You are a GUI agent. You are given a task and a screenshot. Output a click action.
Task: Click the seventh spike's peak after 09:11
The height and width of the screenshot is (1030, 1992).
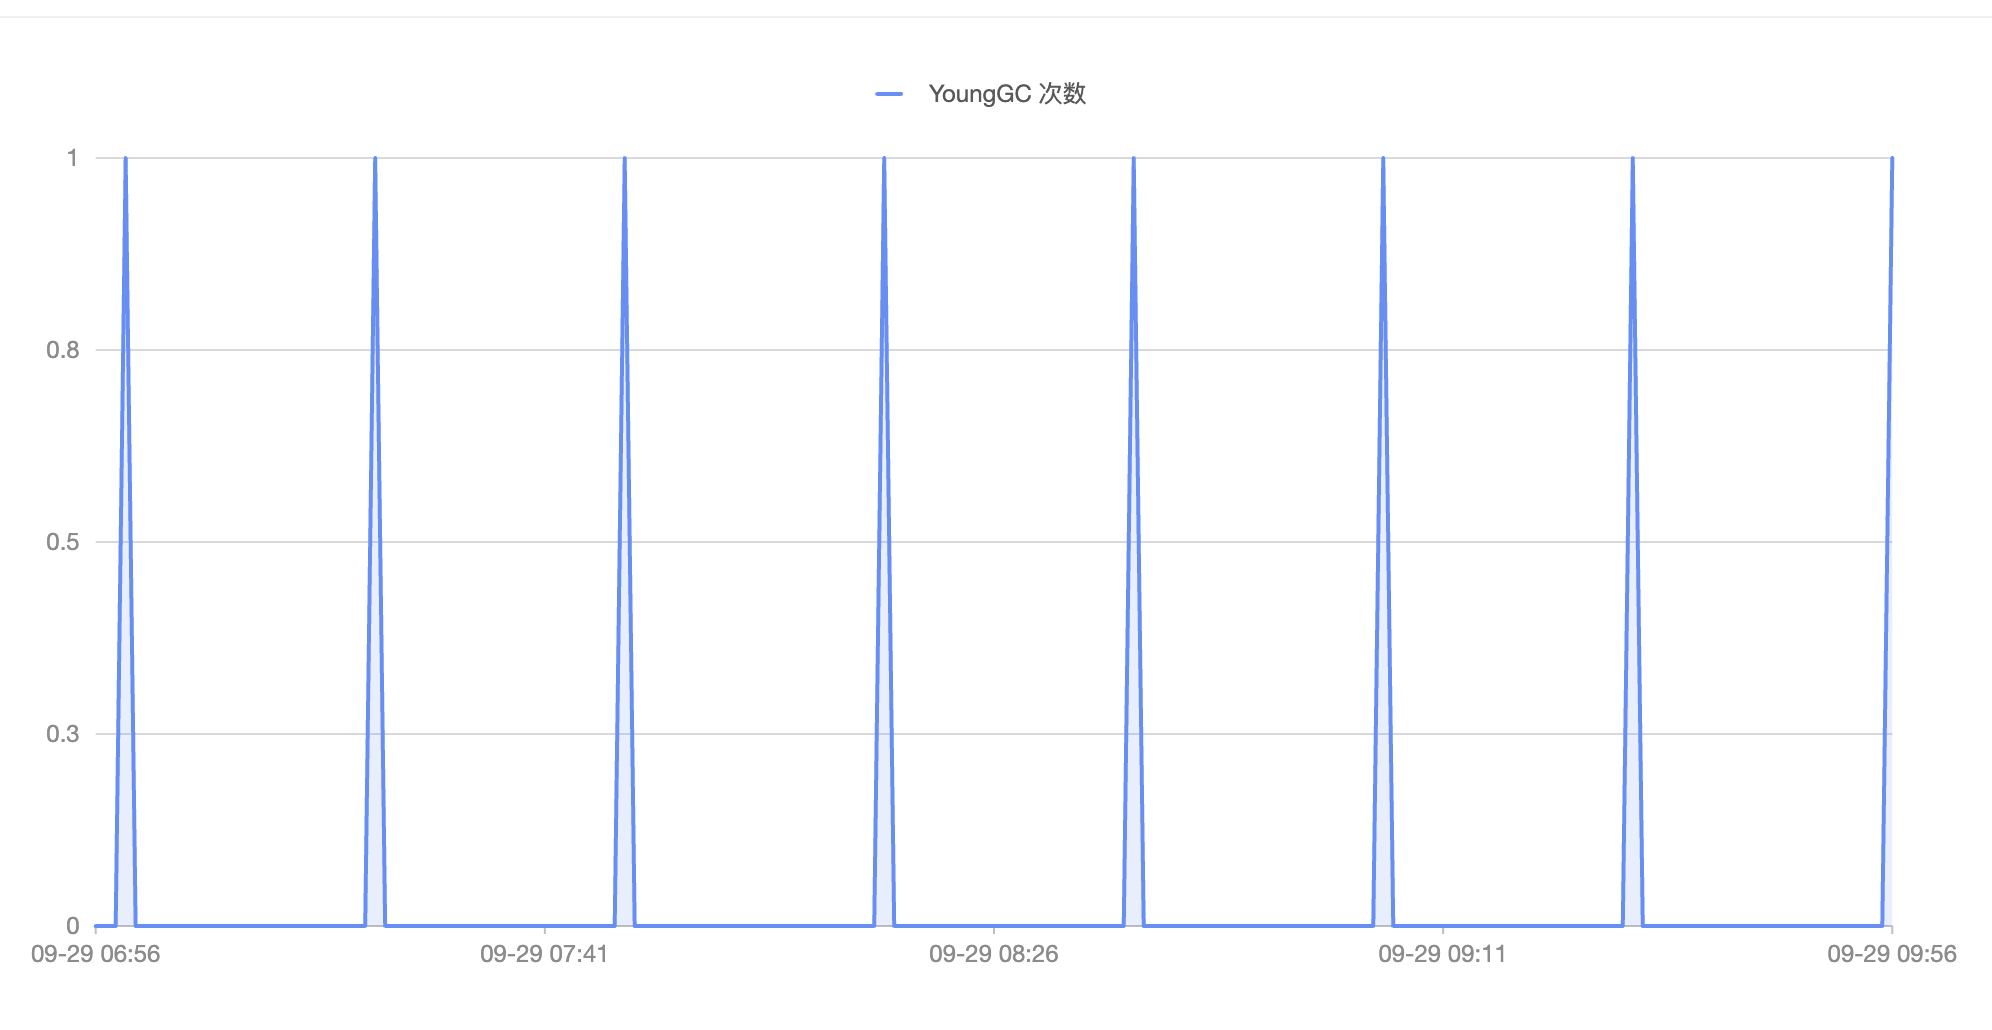pyautogui.click(x=1633, y=159)
